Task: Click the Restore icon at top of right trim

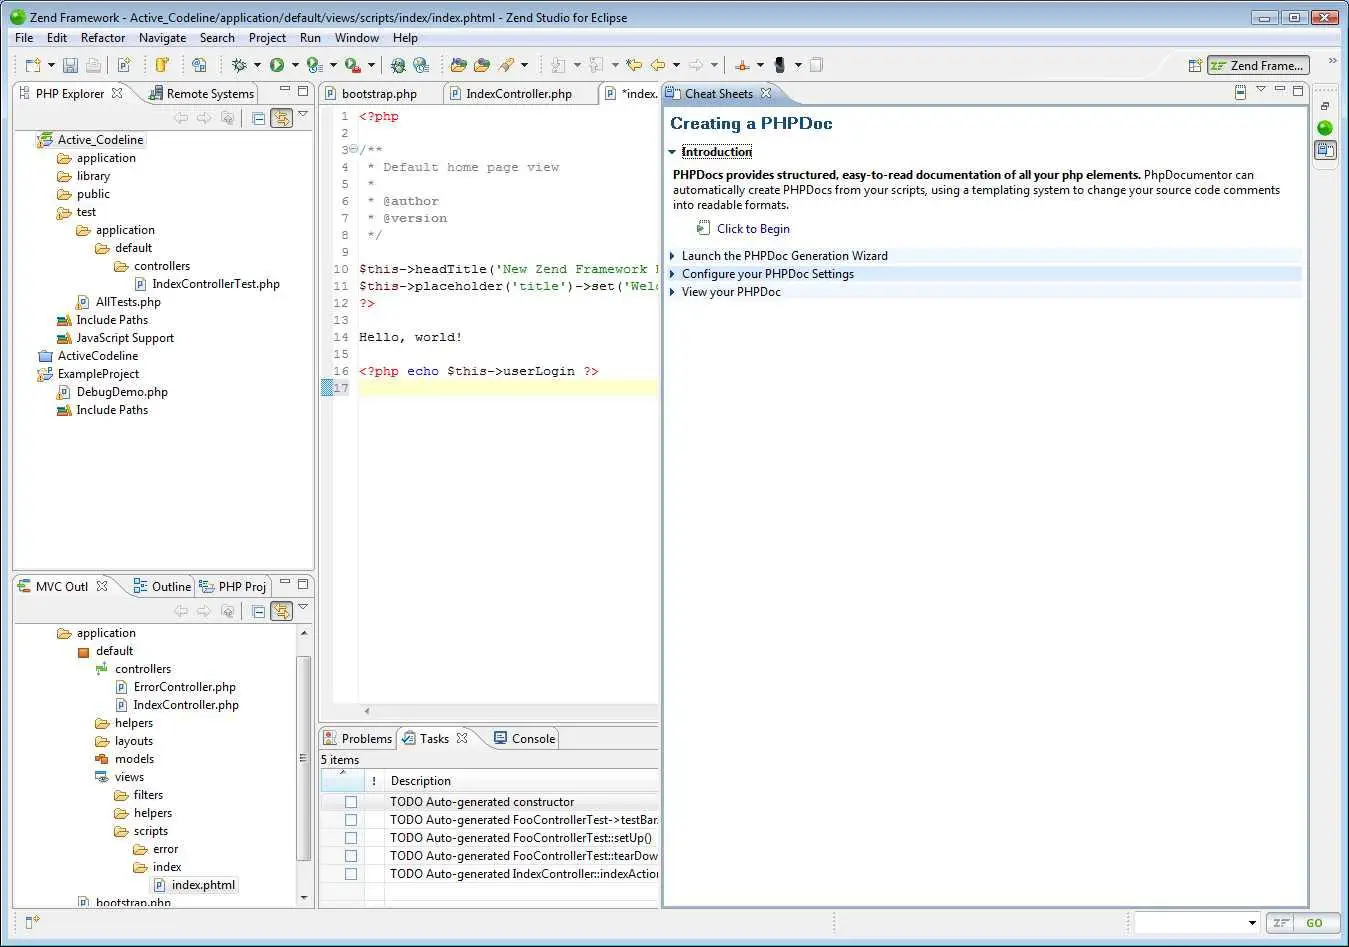Action: pyautogui.click(x=1325, y=106)
